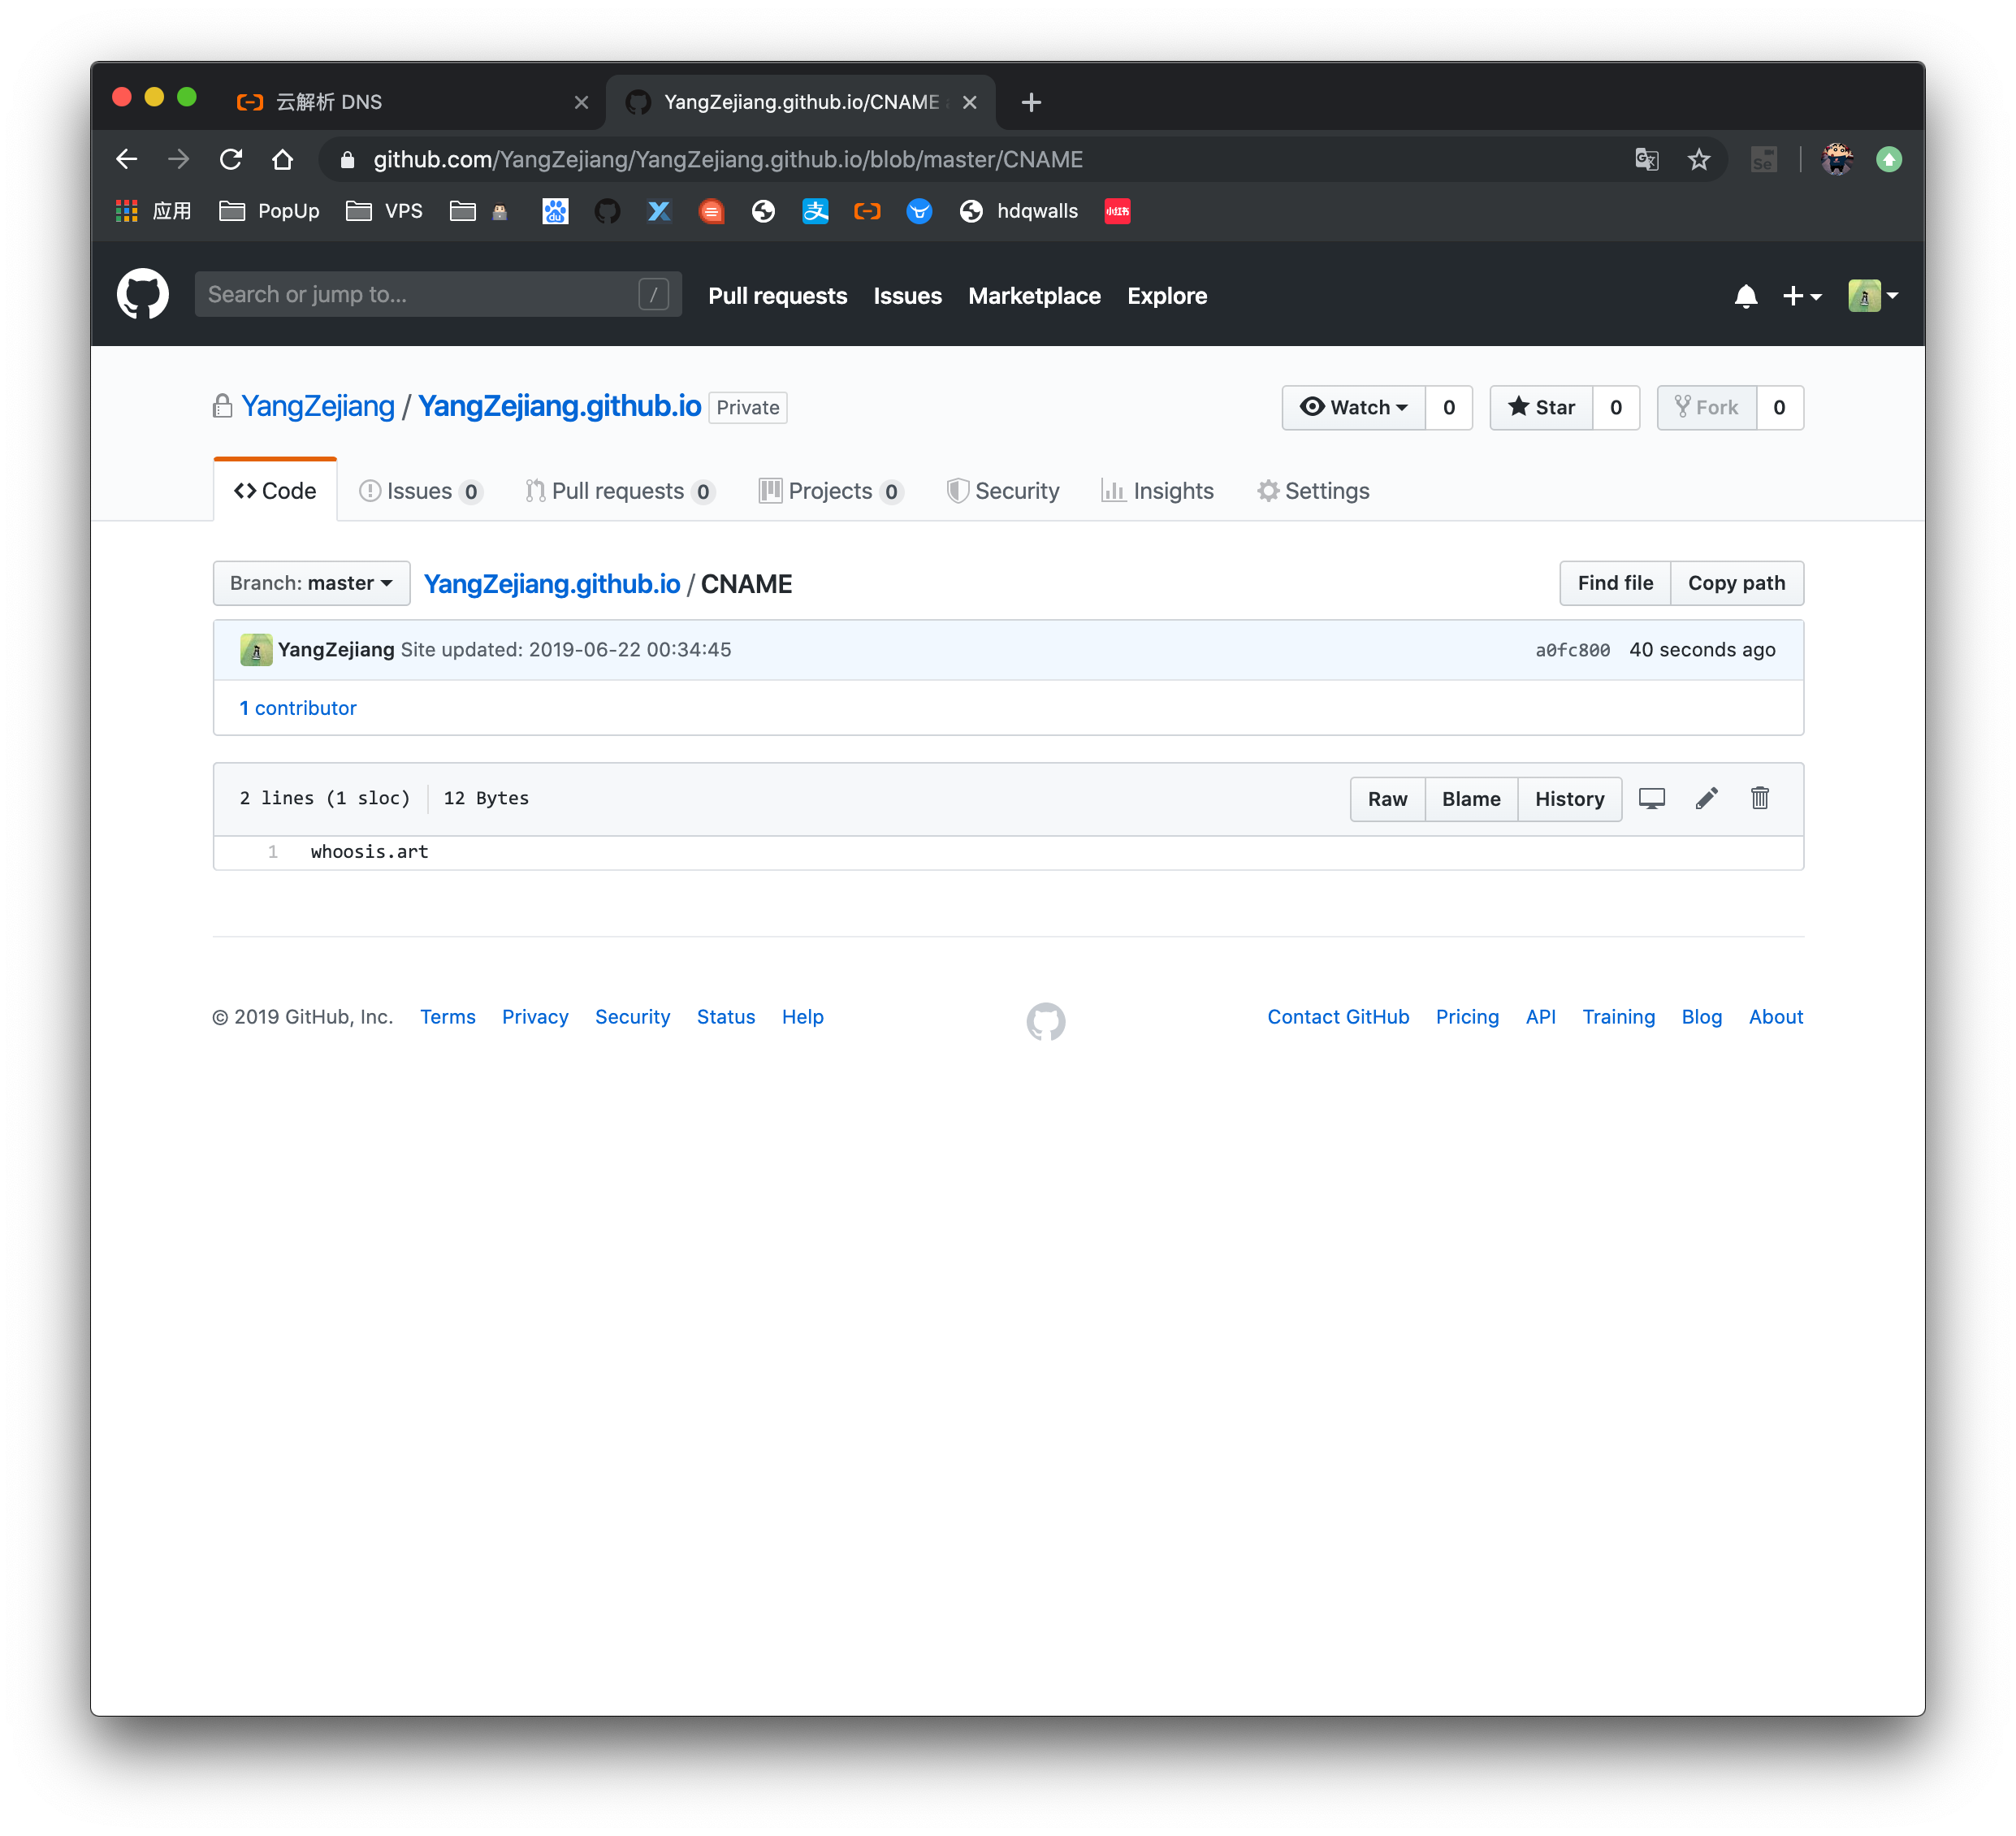Open the user avatar menu in header
Image resolution: width=2016 pixels, height=1836 pixels.
[1873, 296]
